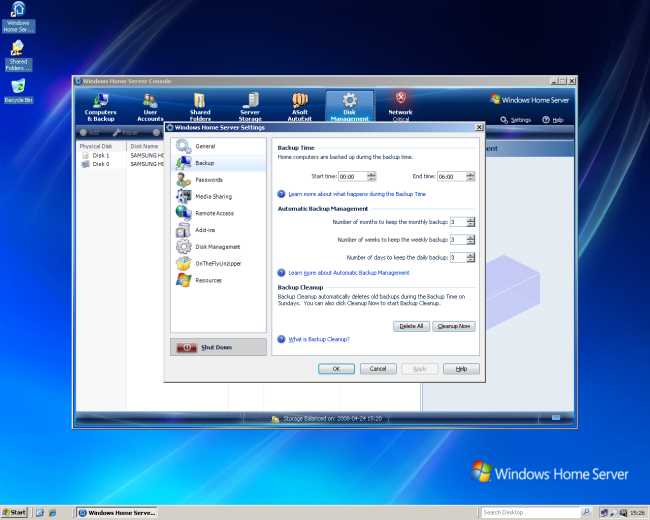This screenshot has height=520, width=650.
Task: Click help icon beside Backup Time link
Action: click(281, 194)
